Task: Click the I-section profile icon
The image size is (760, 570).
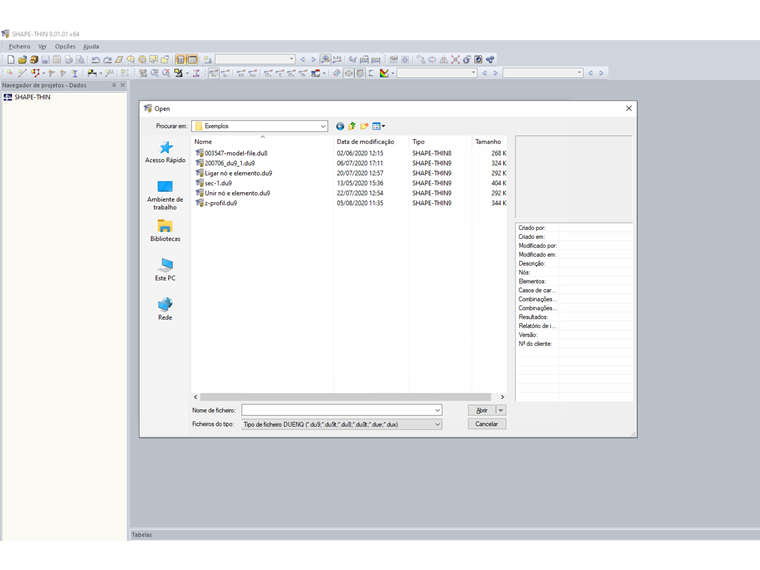Action: [x=75, y=73]
